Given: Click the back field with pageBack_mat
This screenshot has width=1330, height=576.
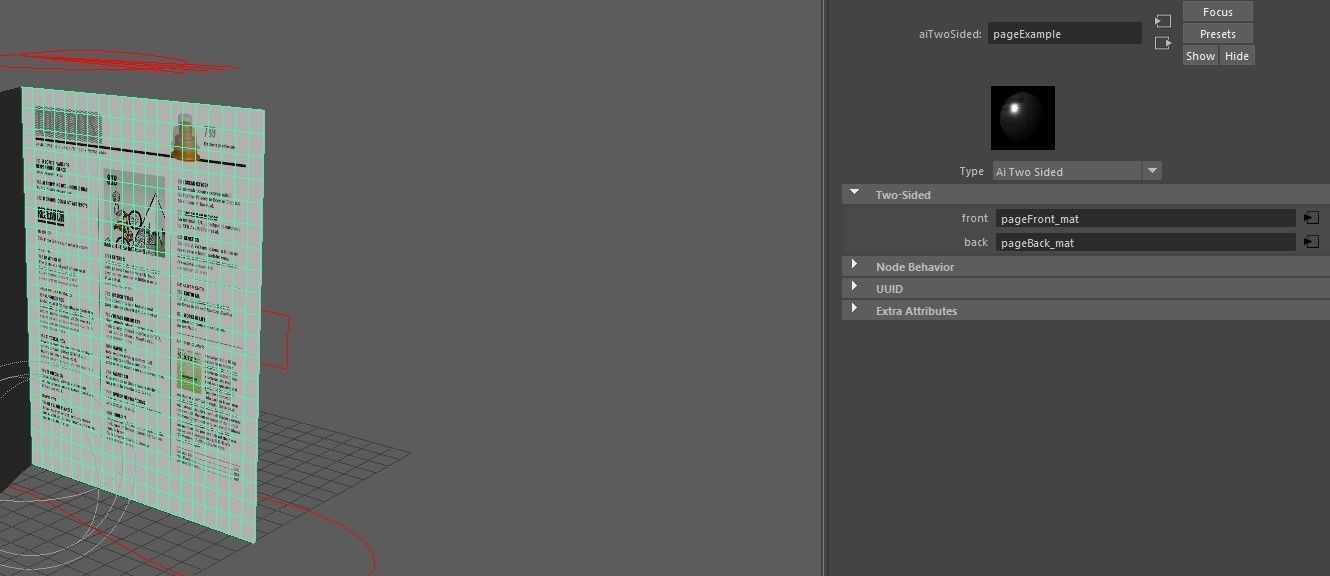Looking at the screenshot, I should click(1146, 243).
